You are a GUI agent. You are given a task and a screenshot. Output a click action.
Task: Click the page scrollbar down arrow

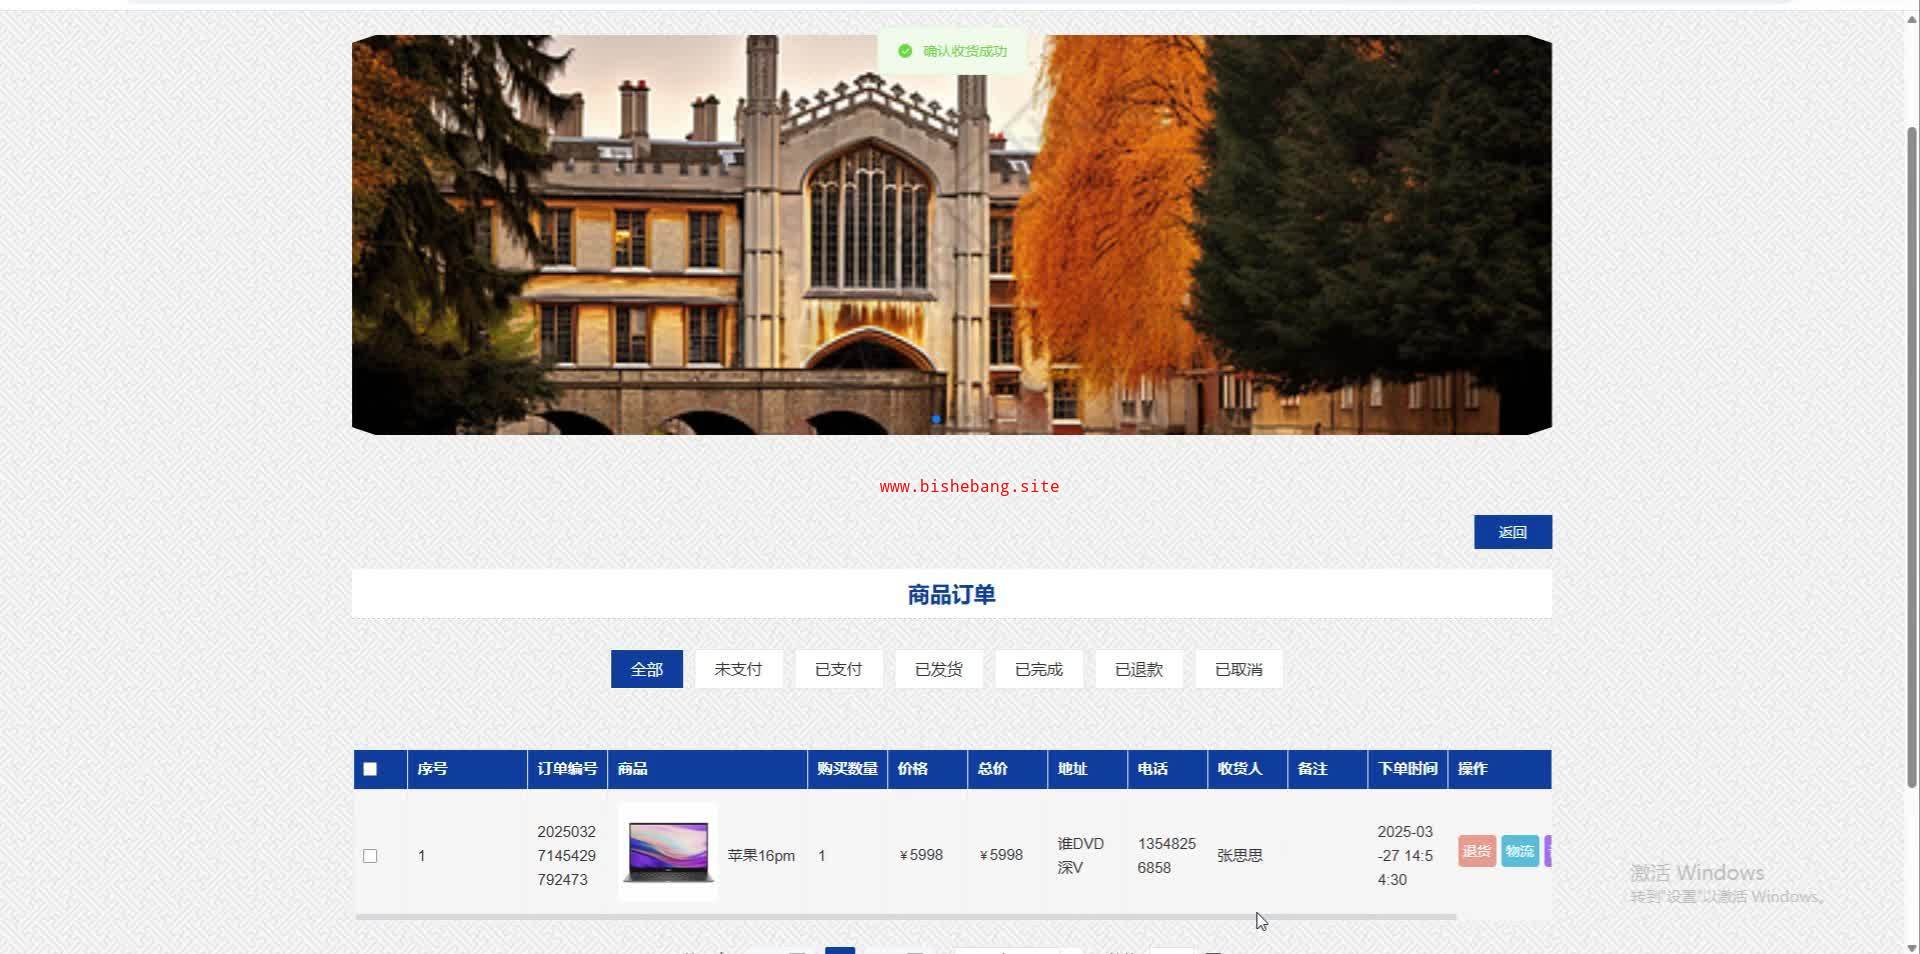coord(1912,947)
